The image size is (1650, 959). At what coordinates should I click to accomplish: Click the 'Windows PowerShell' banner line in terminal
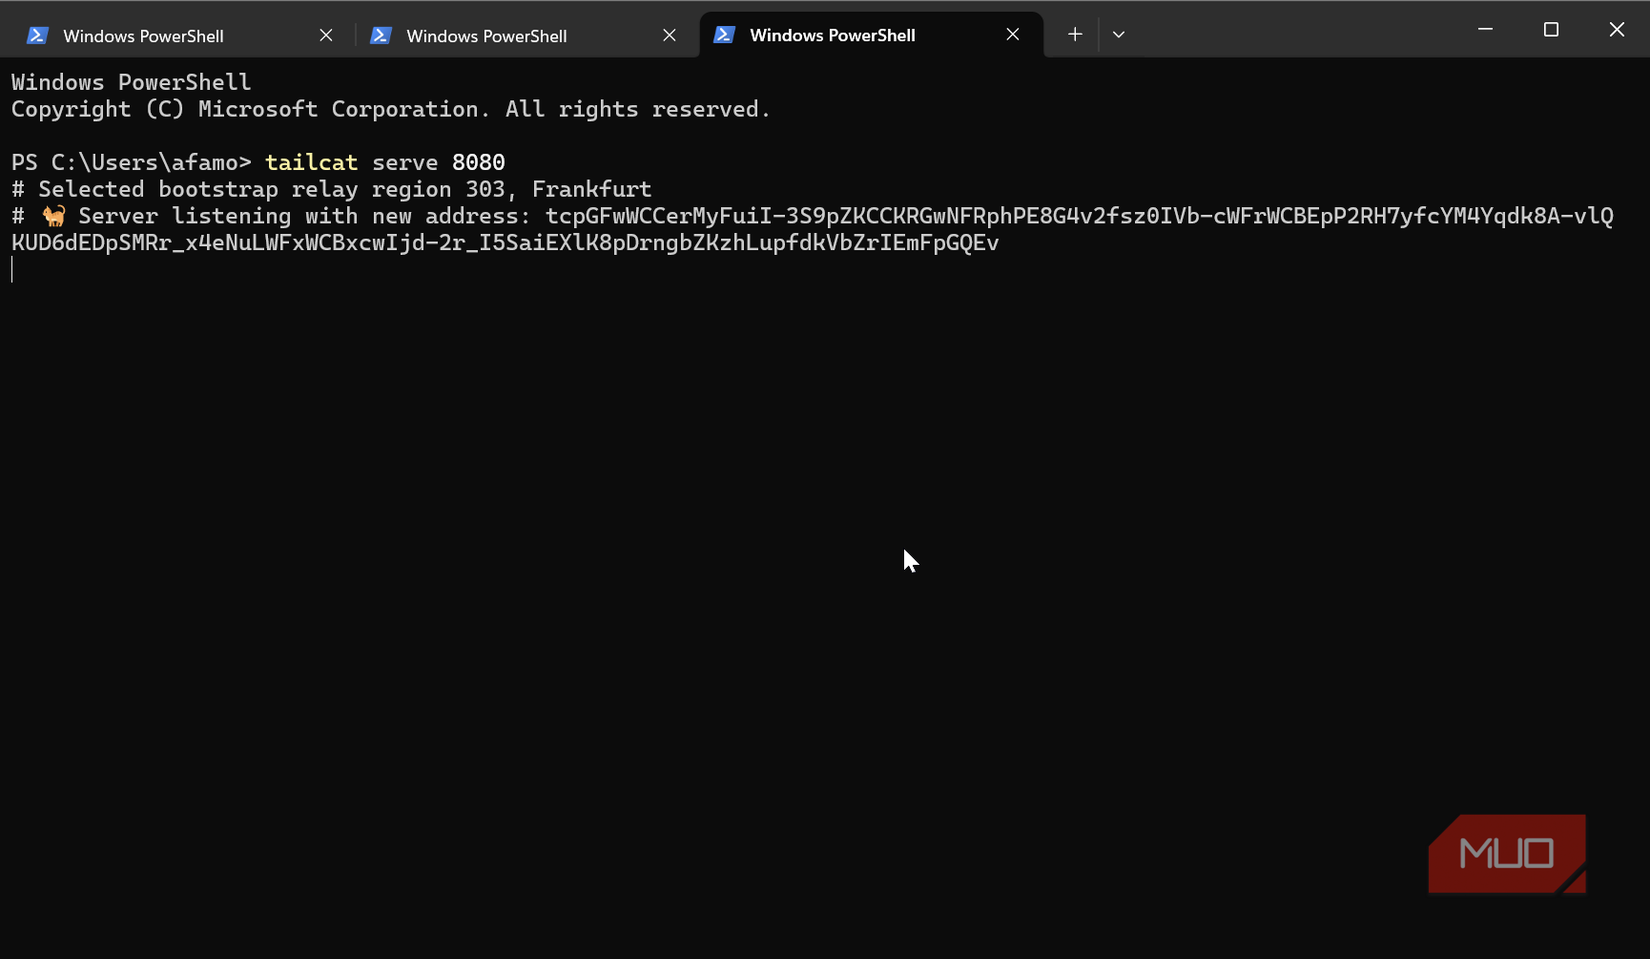131,82
